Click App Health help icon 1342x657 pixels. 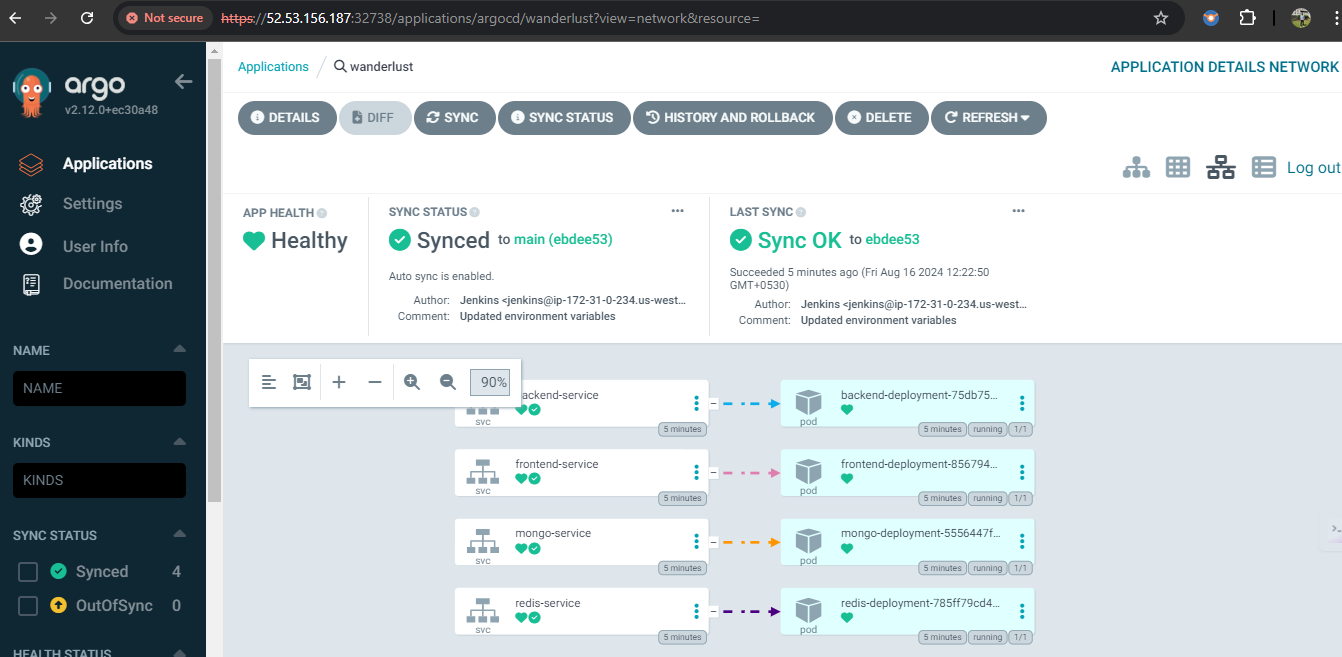[322, 213]
